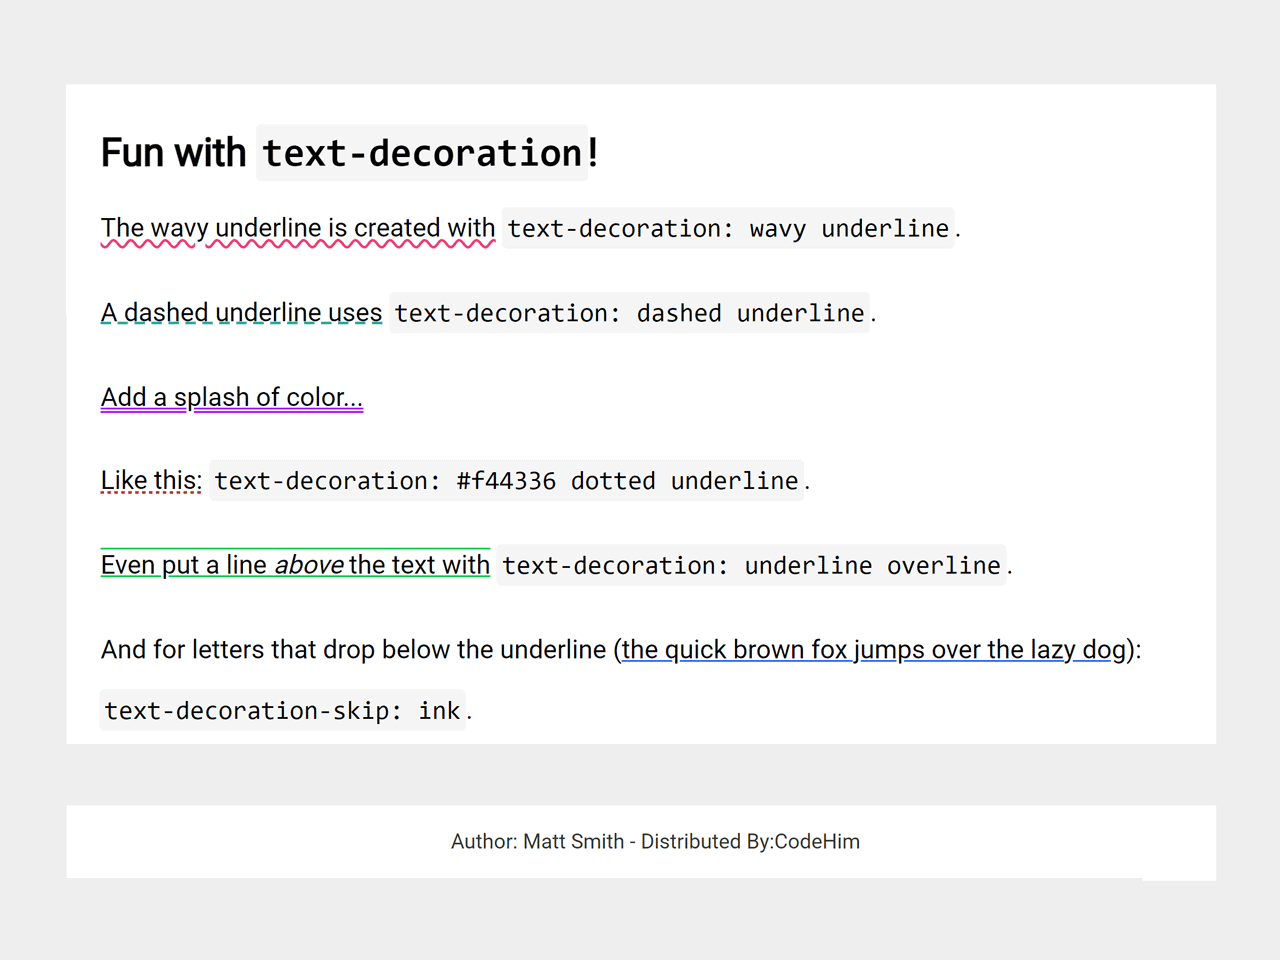Click the purple 'Add a splash of color...' link
This screenshot has height=960, width=1280.
[230, 397]
